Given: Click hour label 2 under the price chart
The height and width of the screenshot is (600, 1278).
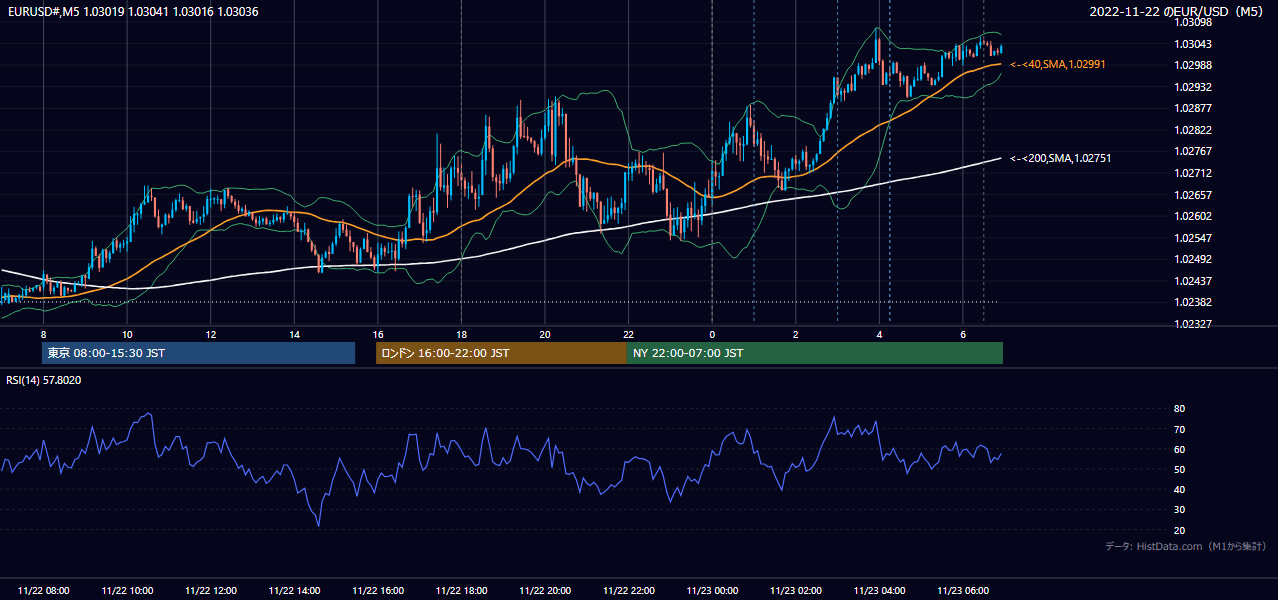Looking at the screenshot, I should point(796,334).
